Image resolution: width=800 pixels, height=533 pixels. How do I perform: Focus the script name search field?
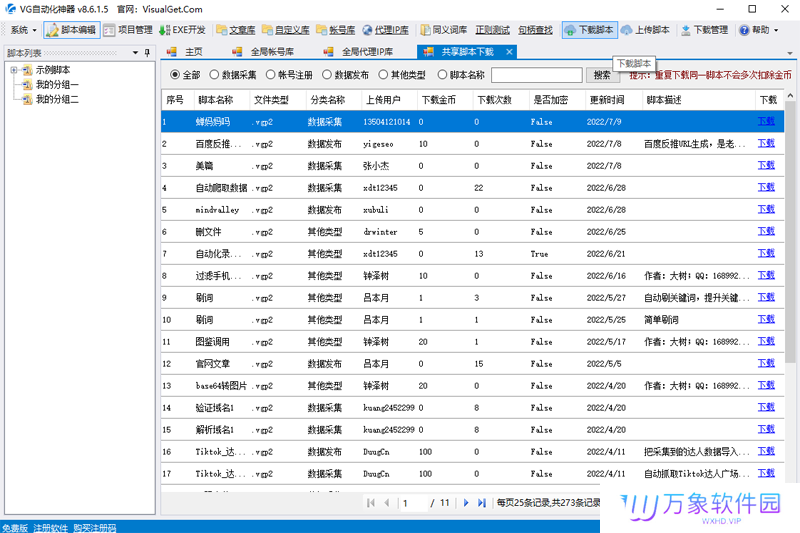point(537,75)
